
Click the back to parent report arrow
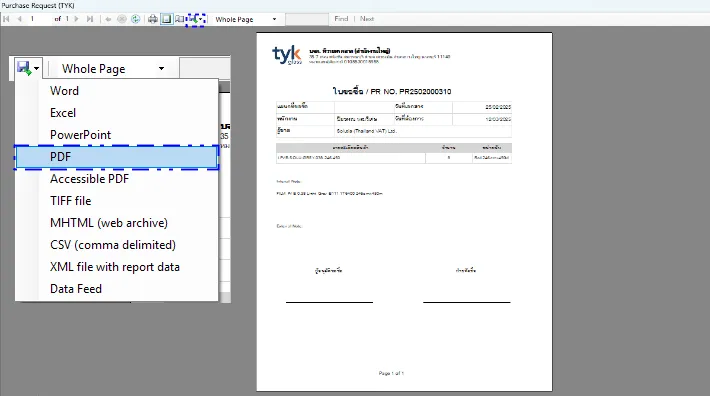[x=108, y=19]
